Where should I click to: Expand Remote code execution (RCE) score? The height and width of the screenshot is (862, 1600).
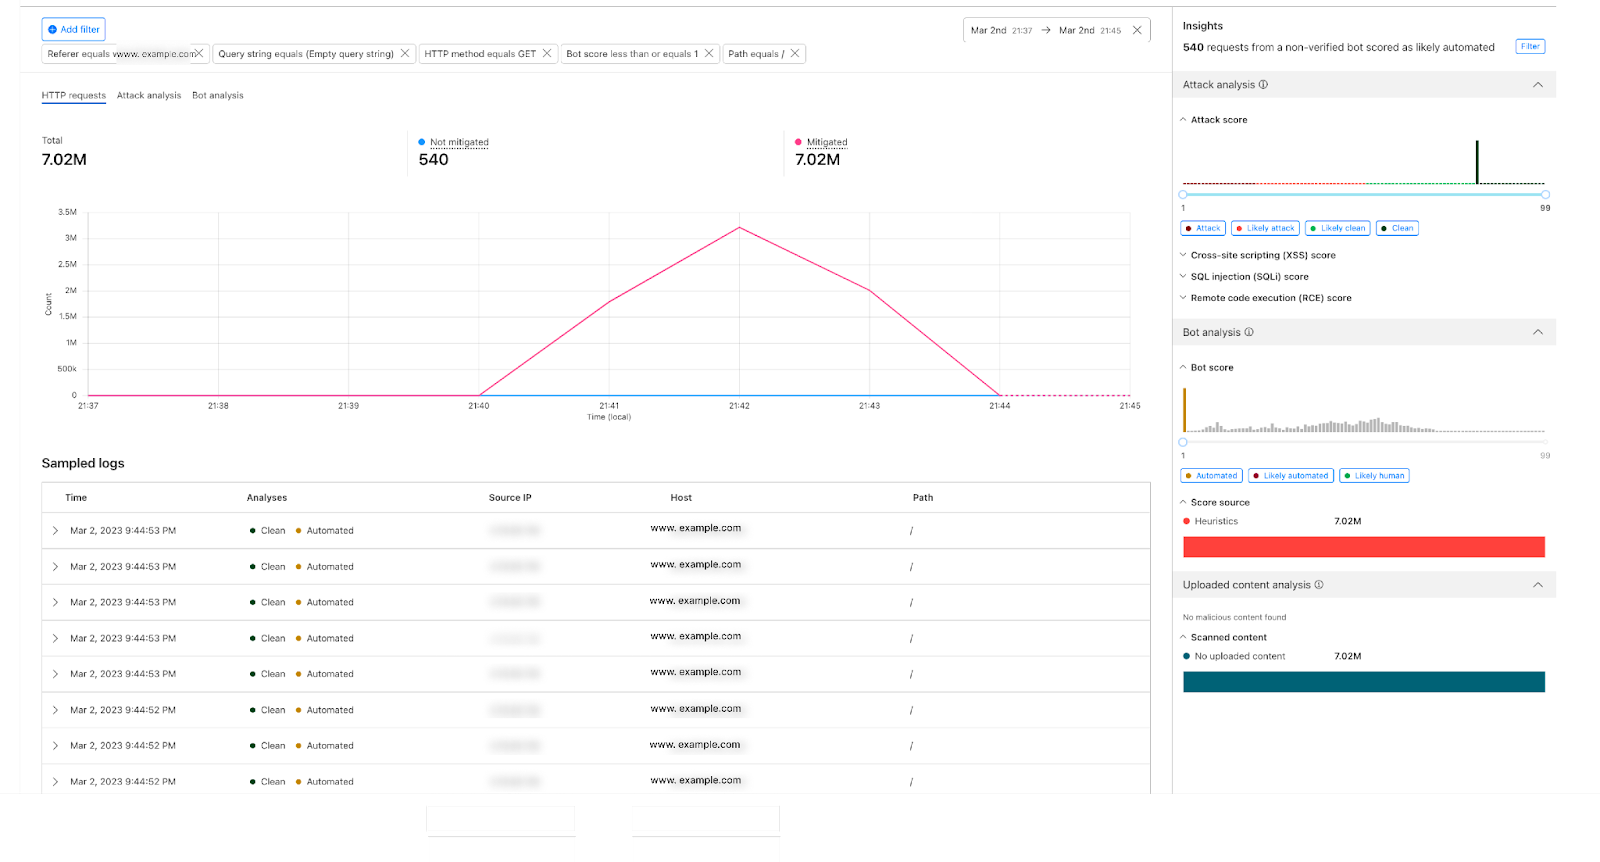coord(1270,298)
